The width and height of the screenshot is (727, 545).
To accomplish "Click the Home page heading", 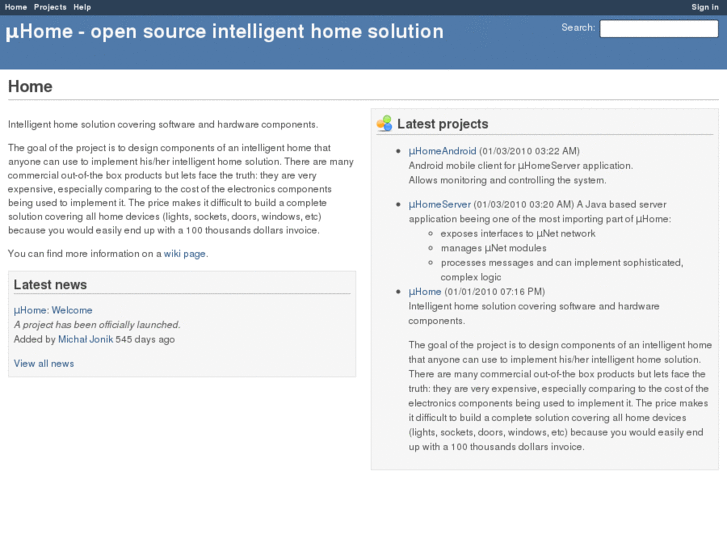I will click(30, 87).
